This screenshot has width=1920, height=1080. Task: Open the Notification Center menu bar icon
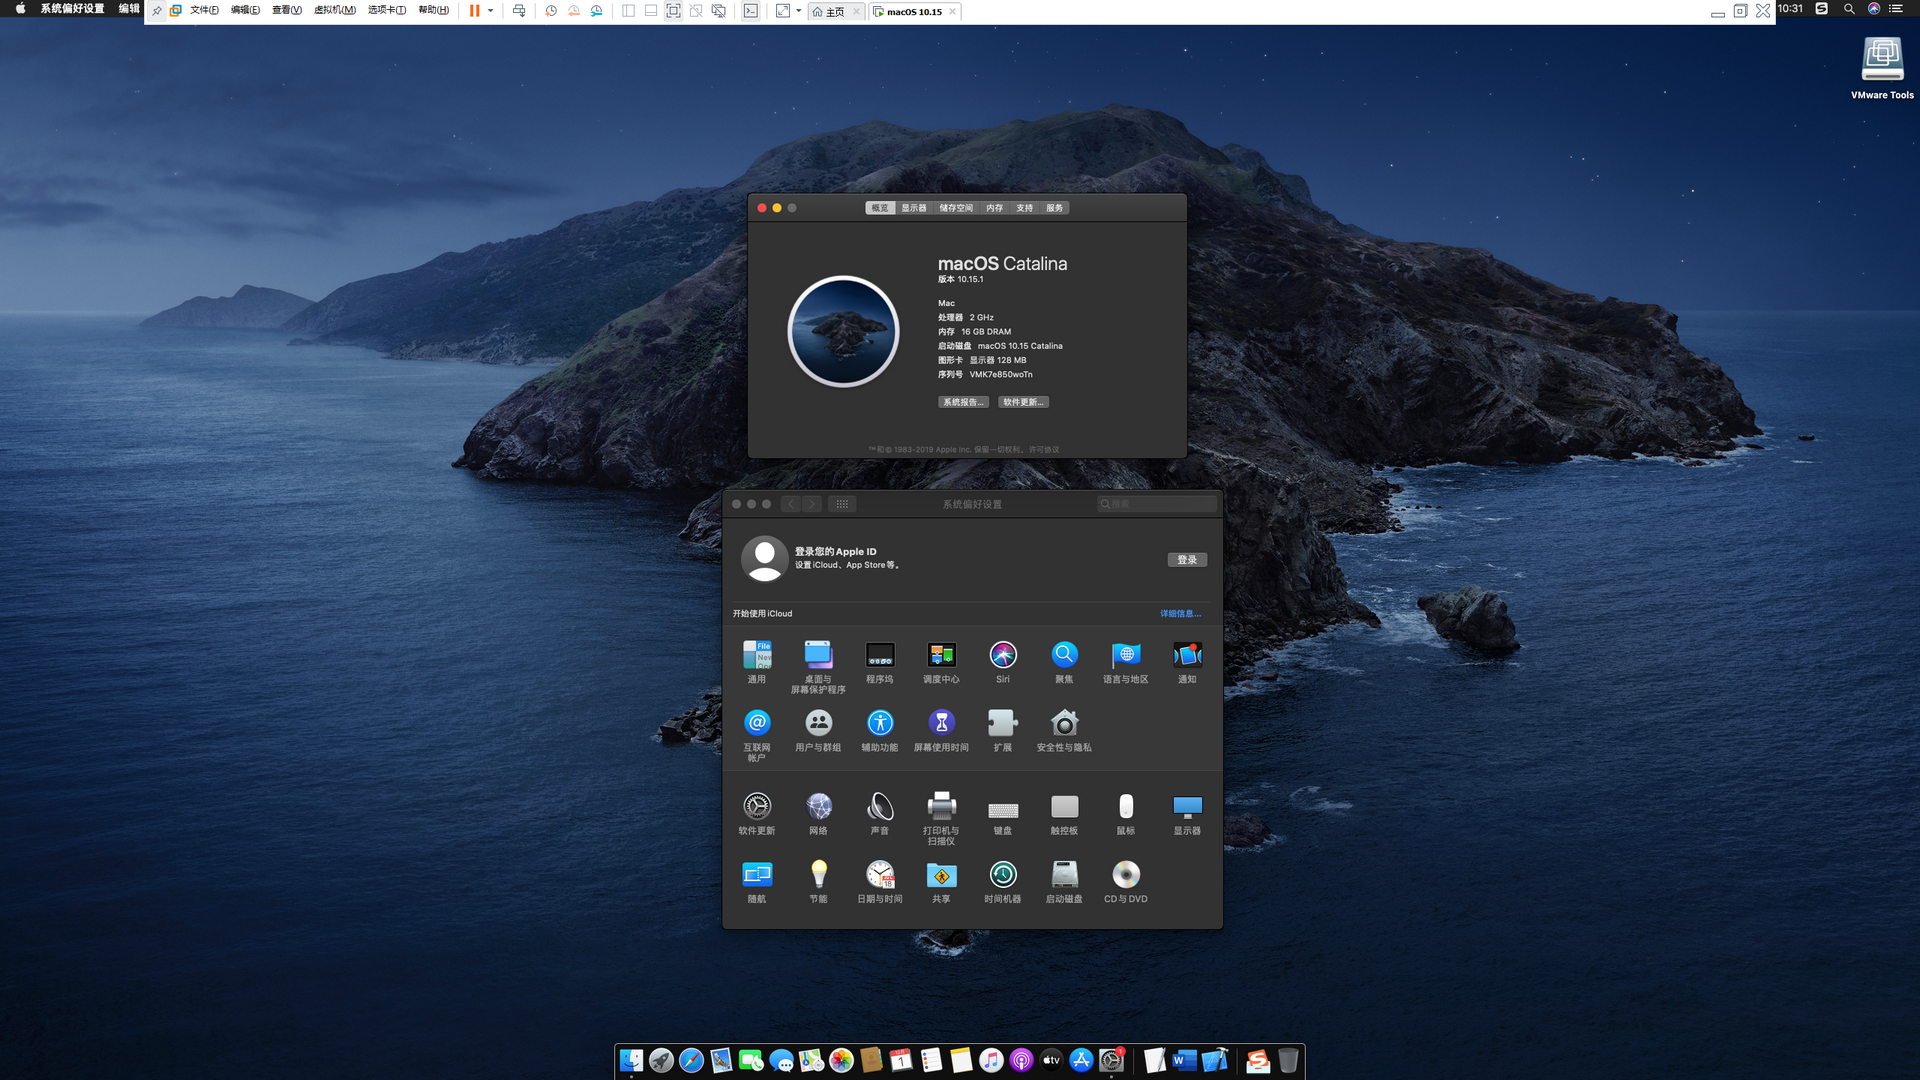point(1895,9)
